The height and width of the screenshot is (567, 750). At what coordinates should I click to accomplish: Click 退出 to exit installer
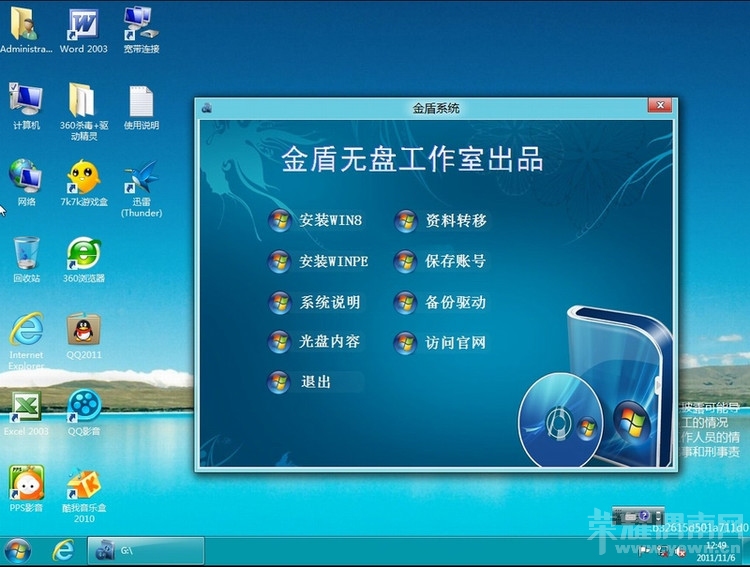[x=315, y=382]
